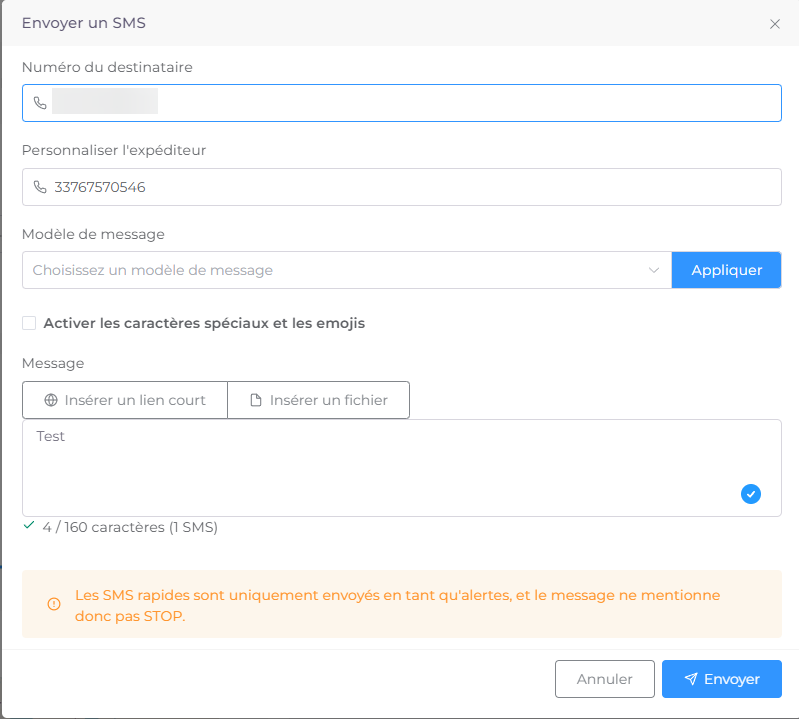799x719 pixels.
Task: Insert a short link into the message
Action: pyautogui.click(x=125, y=400)
